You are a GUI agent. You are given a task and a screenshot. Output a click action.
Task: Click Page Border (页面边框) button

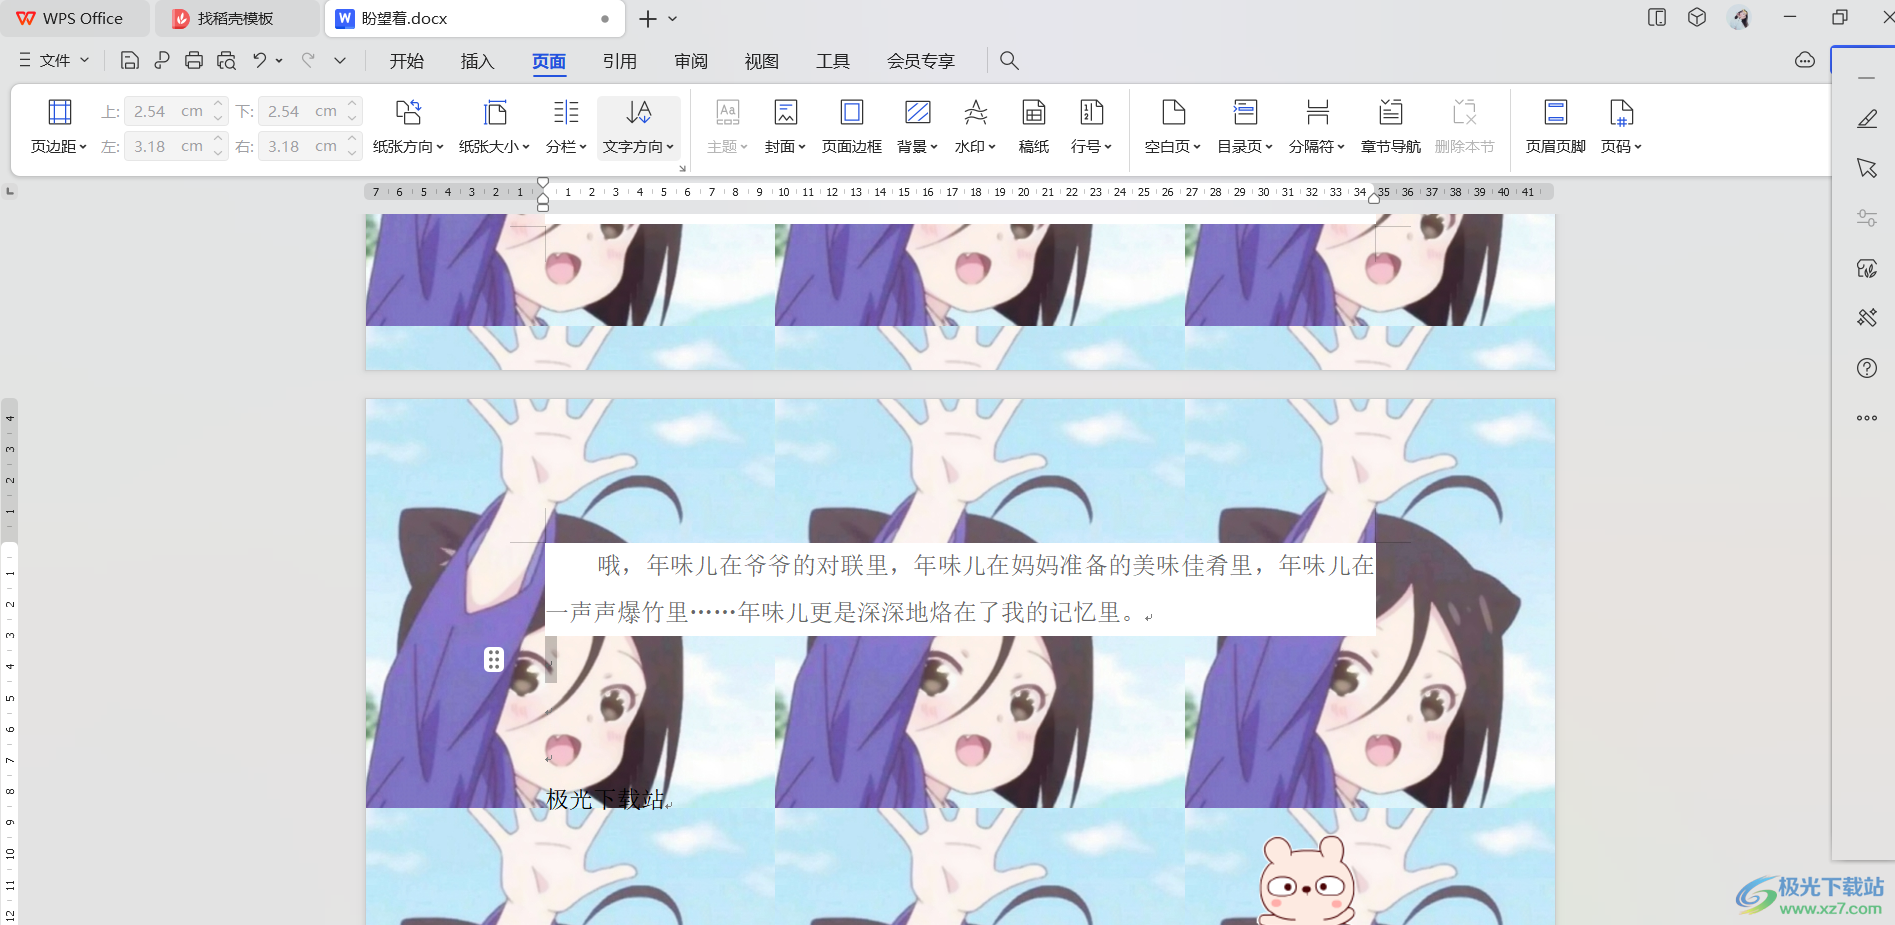(852, 127)
